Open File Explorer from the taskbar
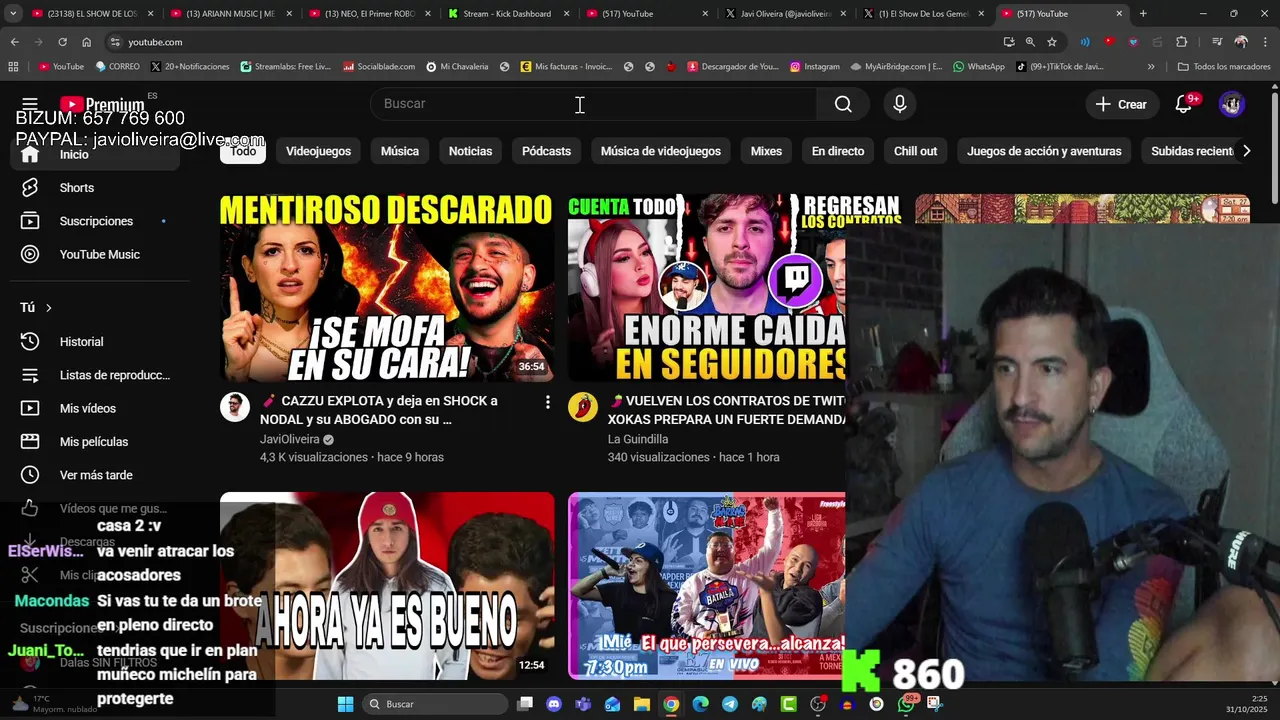 642,704
